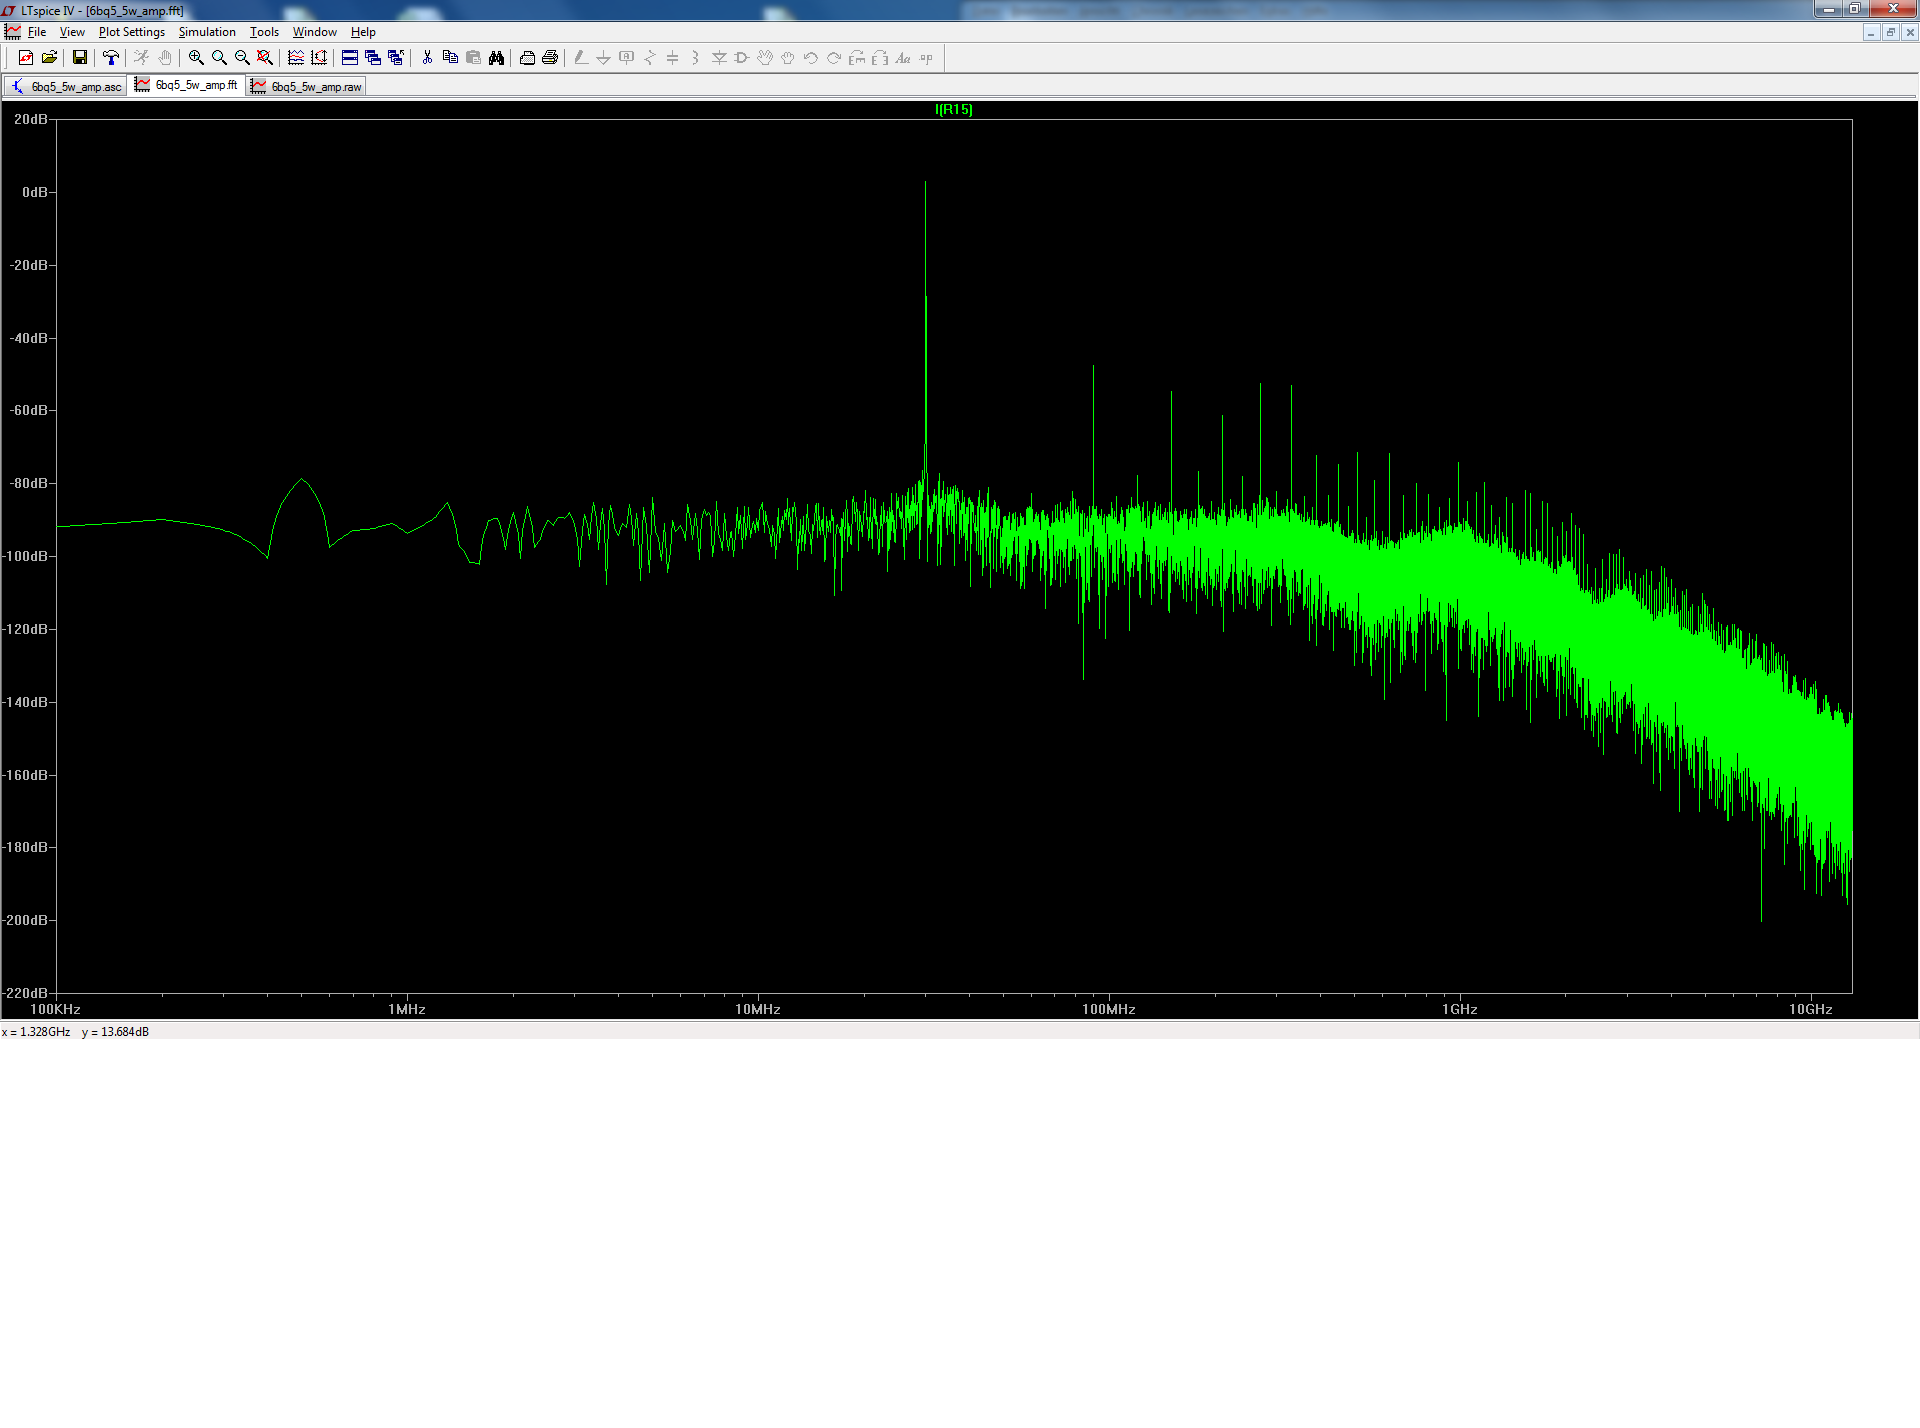
Task: Click the Halt simulation hand icon
Action: (165, 58)
